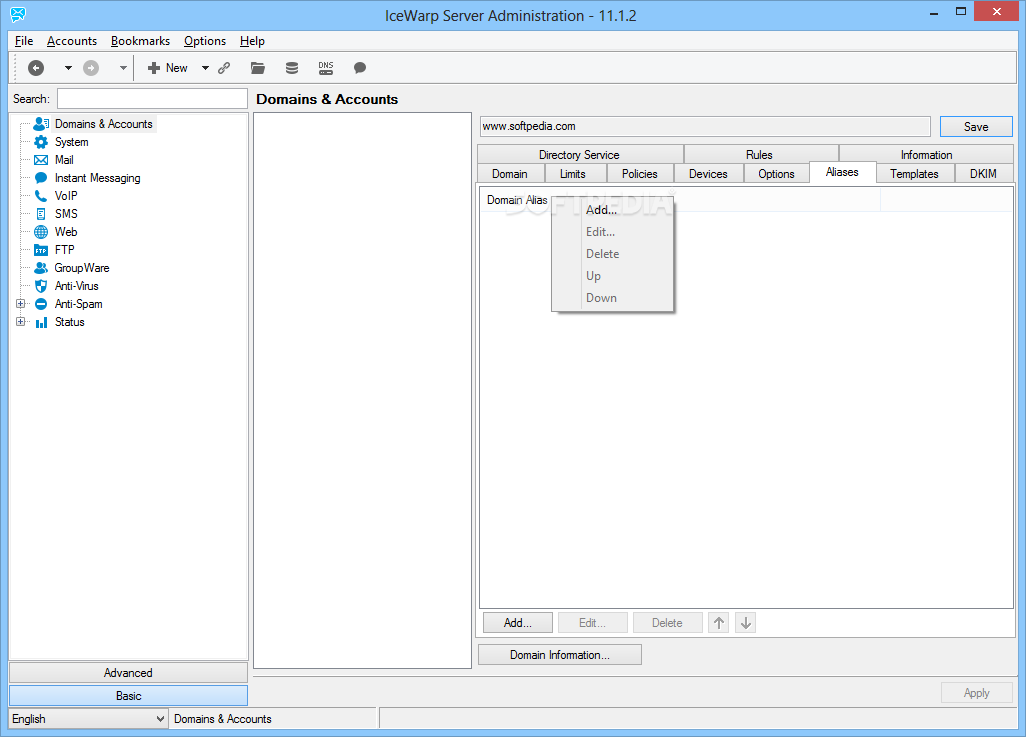
Task: Switch to the Policies tab
Action: point(639,173)
